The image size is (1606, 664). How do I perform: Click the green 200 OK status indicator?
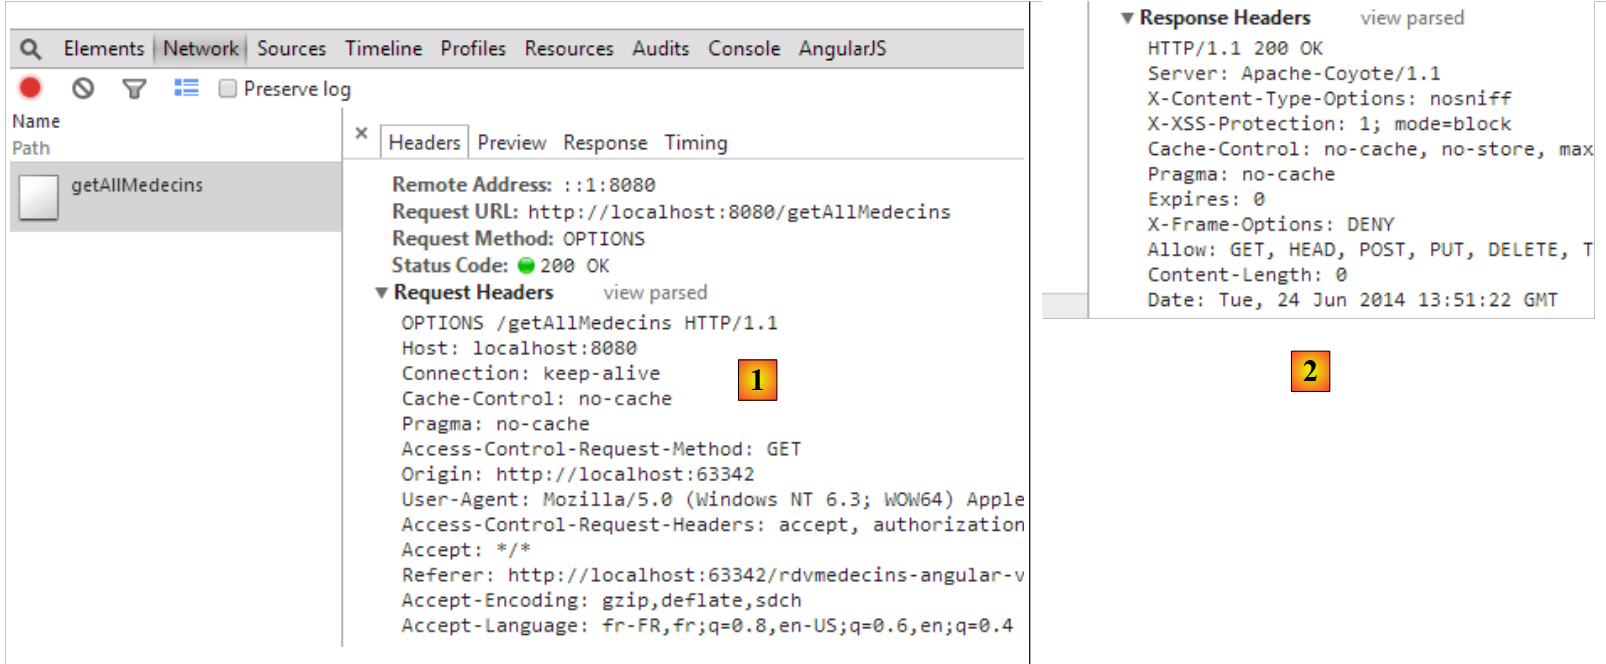tap(527, 266)
